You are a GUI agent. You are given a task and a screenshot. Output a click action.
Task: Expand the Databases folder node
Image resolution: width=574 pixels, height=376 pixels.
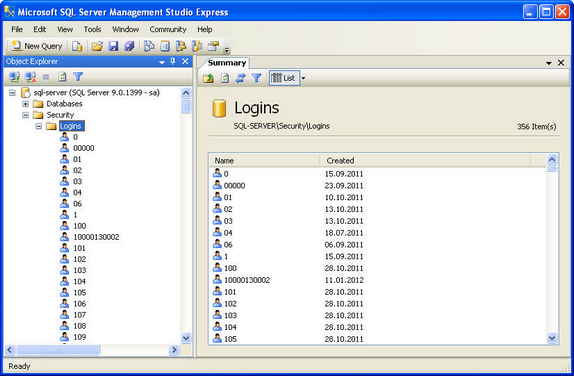point(25,104)
